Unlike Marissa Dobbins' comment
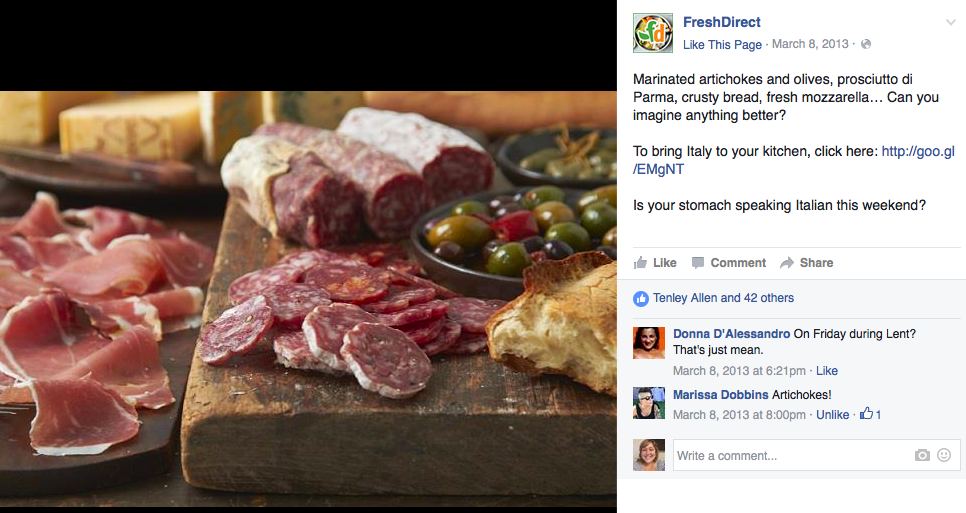 [832, 415]
